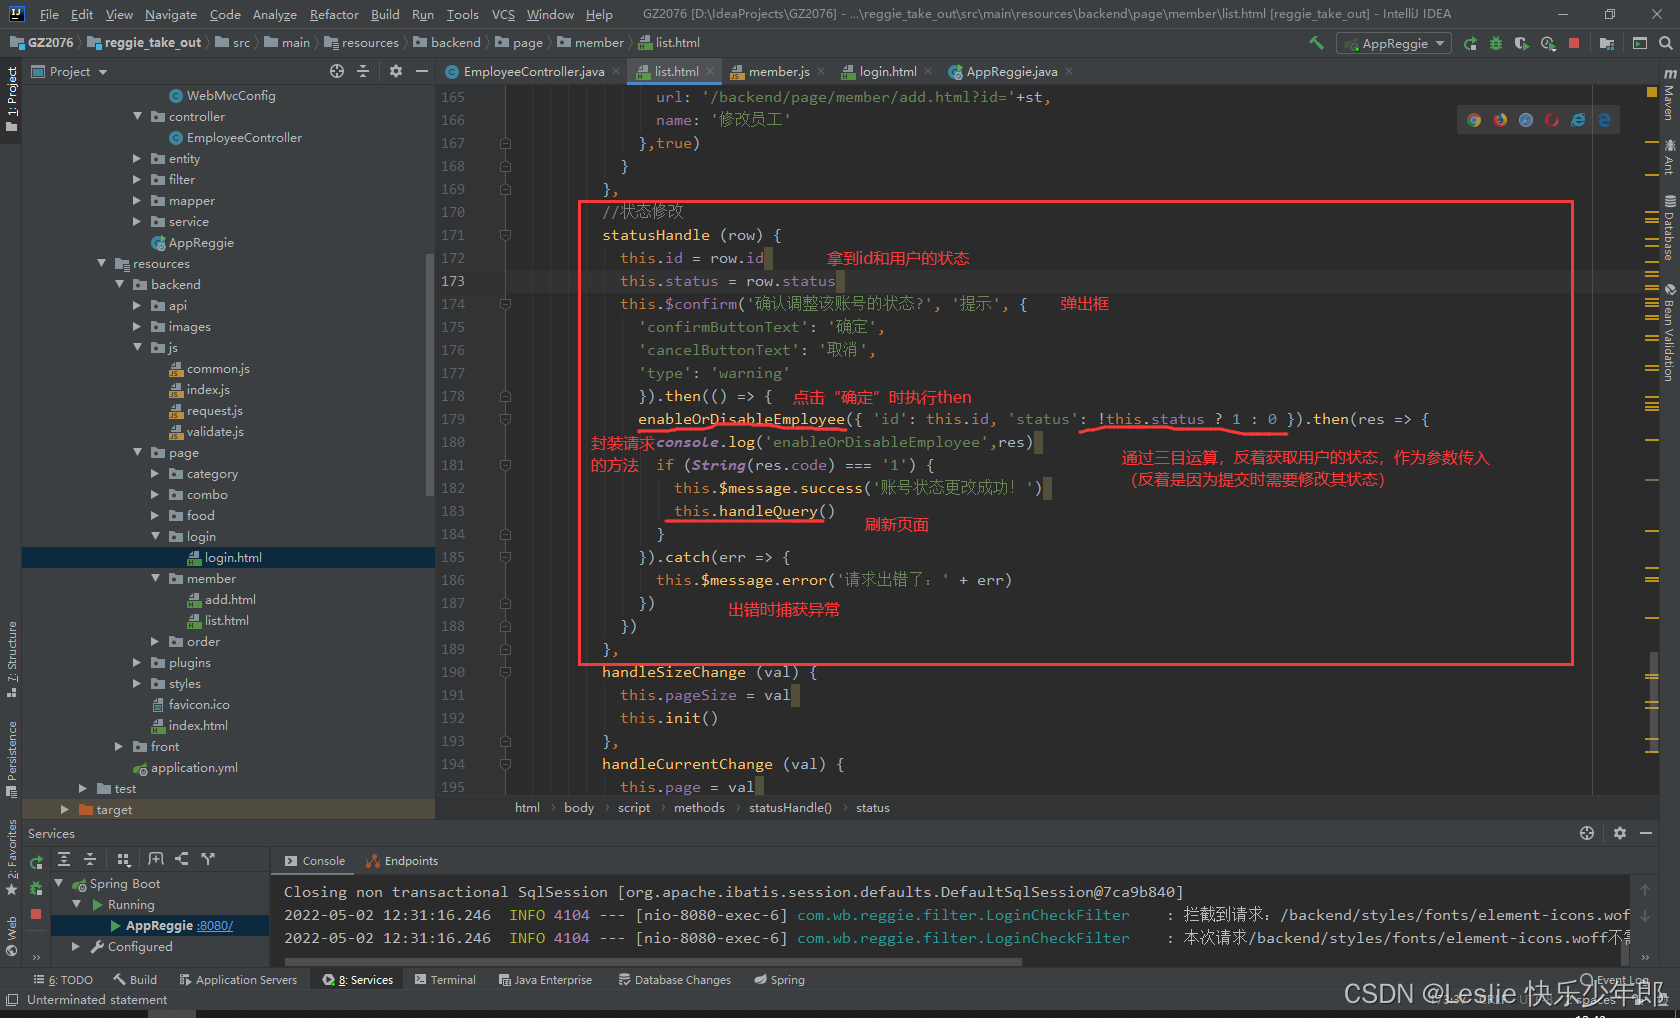Image resolution: width=1680 pixels, height=1018 pixels.
Task: Expand all nodes in Services toolbar
Action: tap(64, 859)
